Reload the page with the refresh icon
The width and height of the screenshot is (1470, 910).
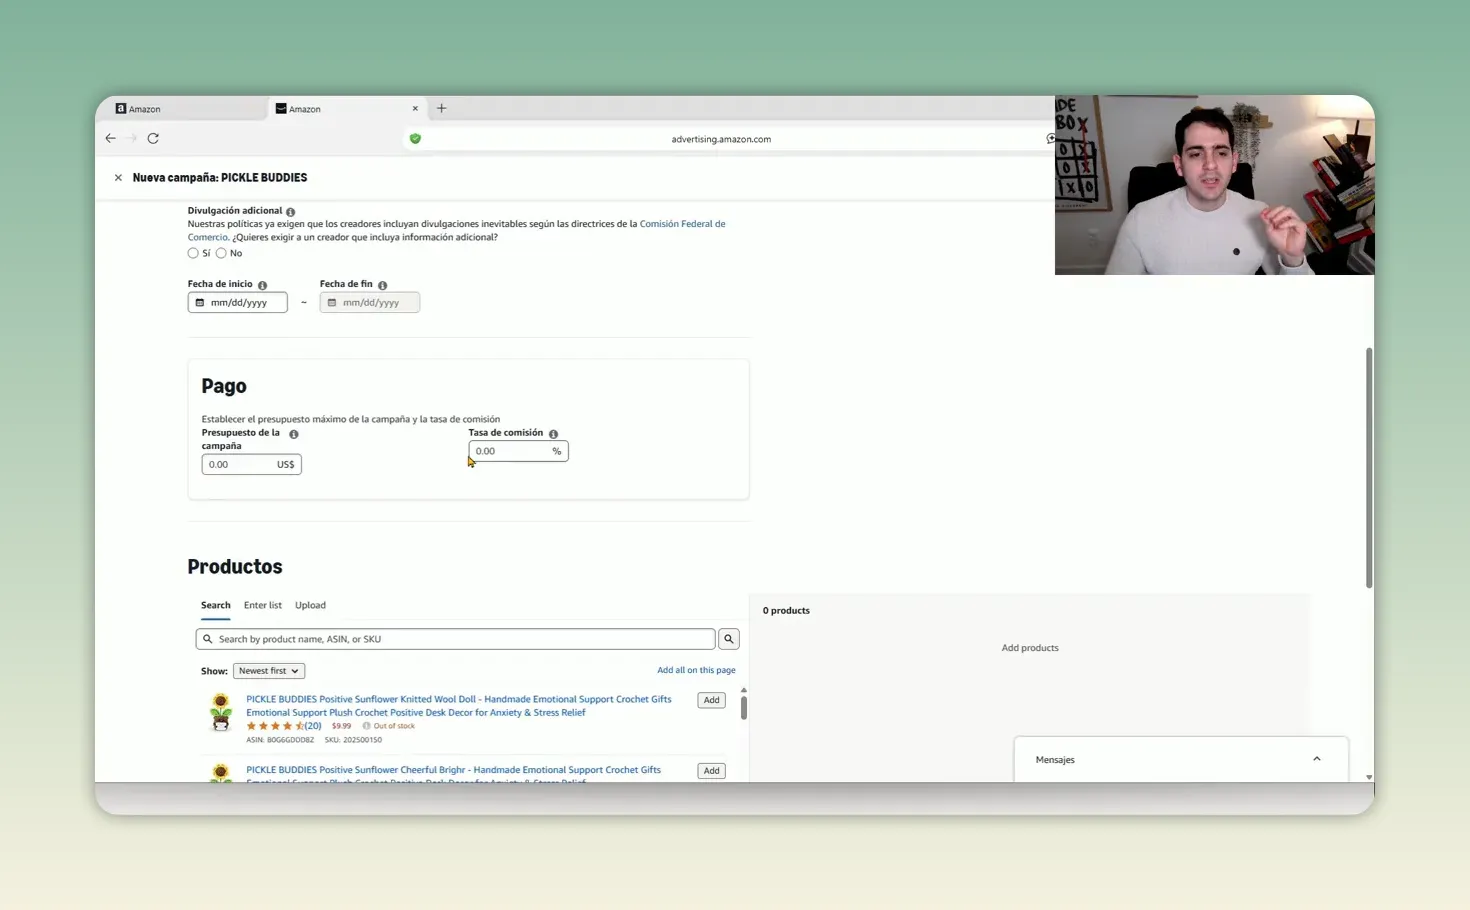(x=153, y=138)
